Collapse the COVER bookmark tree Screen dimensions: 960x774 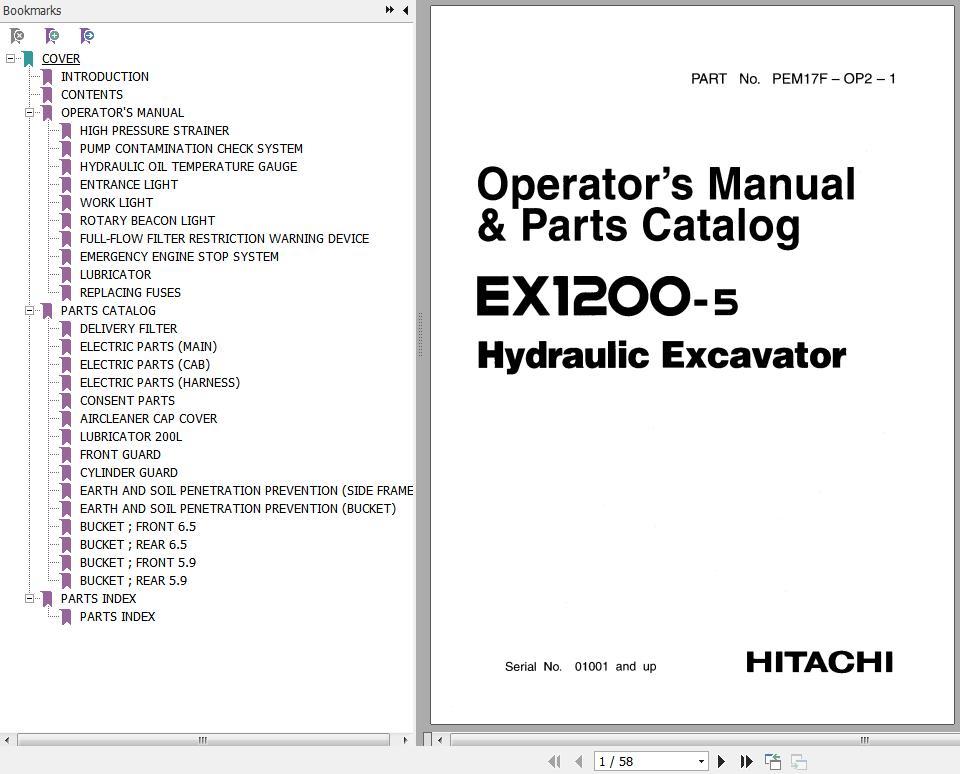coord(10,59)
